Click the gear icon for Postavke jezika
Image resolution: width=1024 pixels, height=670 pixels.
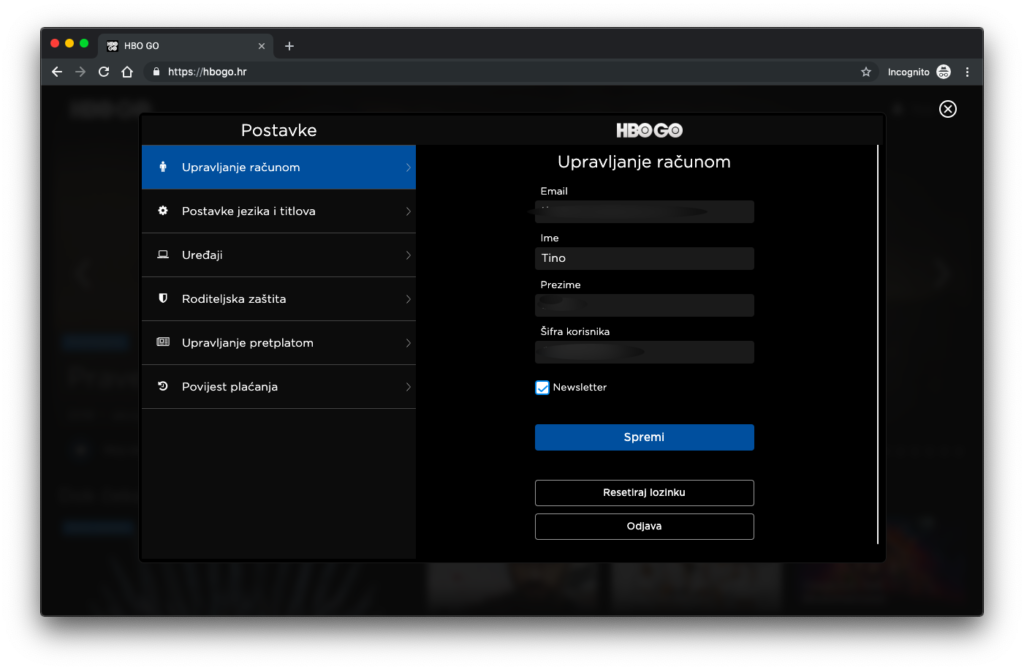[163, 211]
